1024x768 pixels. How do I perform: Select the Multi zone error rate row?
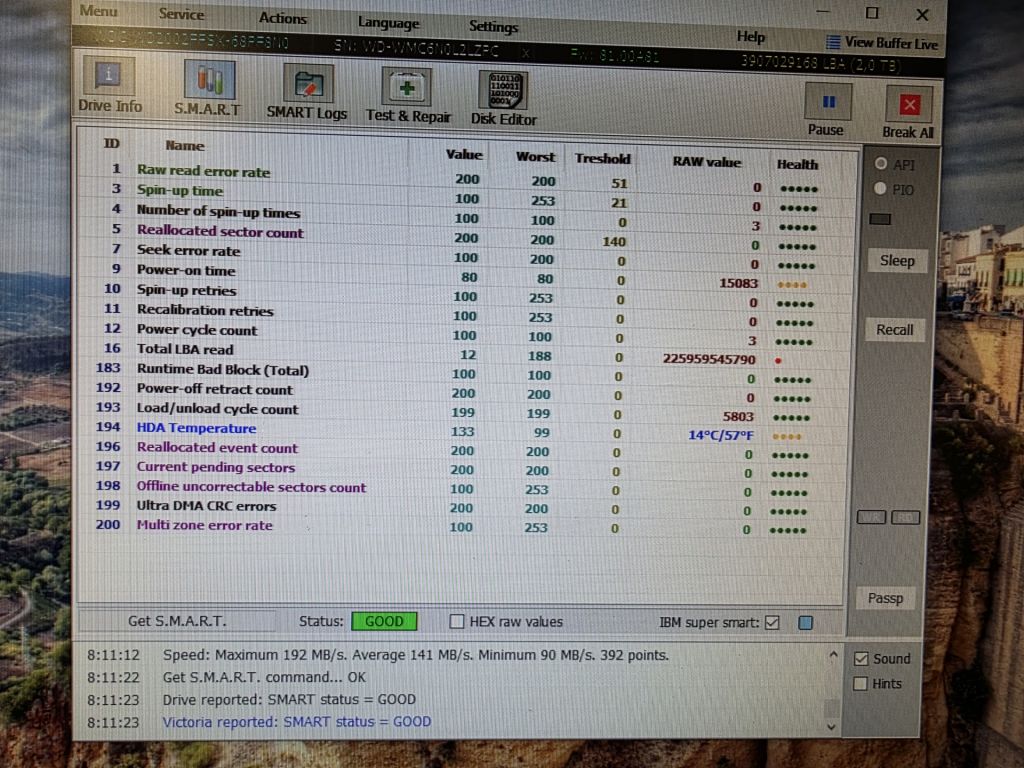pyautogui.click(x=462, y=526)
